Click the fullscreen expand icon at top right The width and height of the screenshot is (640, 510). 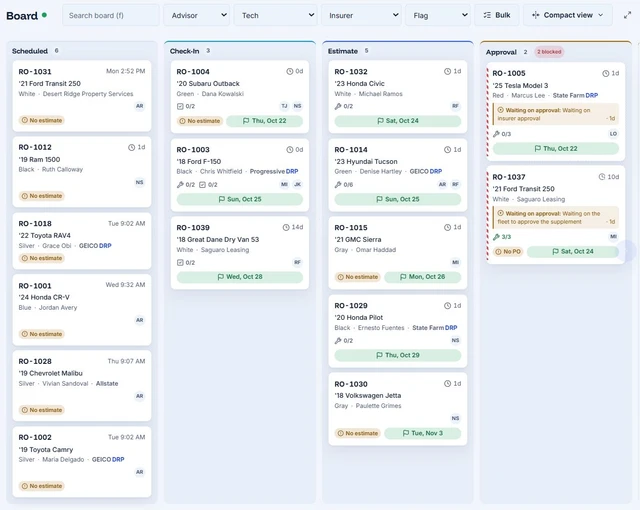tap(627, 16)
